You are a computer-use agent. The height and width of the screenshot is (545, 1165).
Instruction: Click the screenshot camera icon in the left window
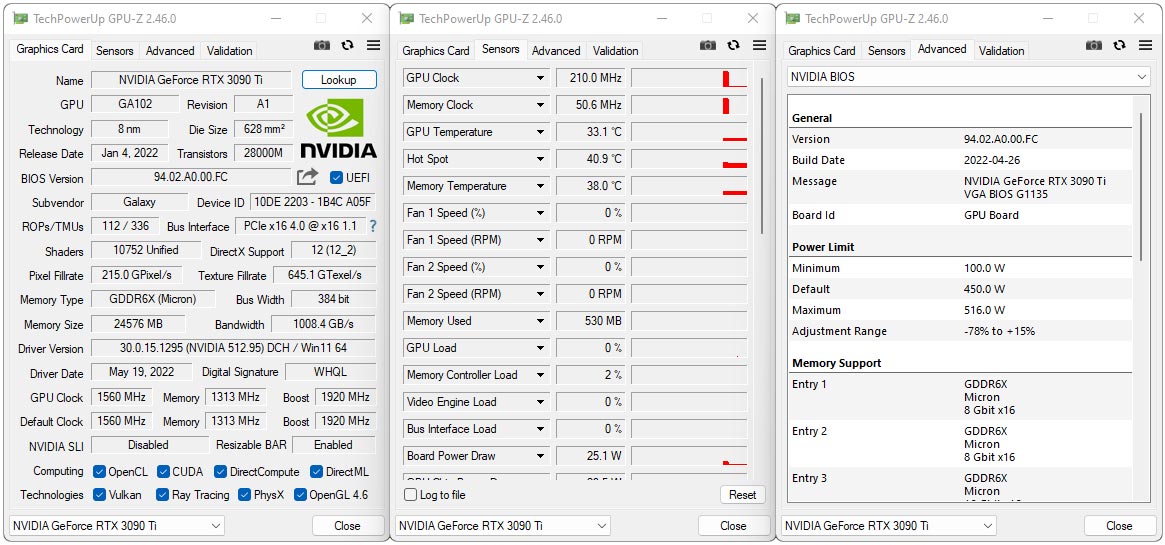[x=322, y=45]
